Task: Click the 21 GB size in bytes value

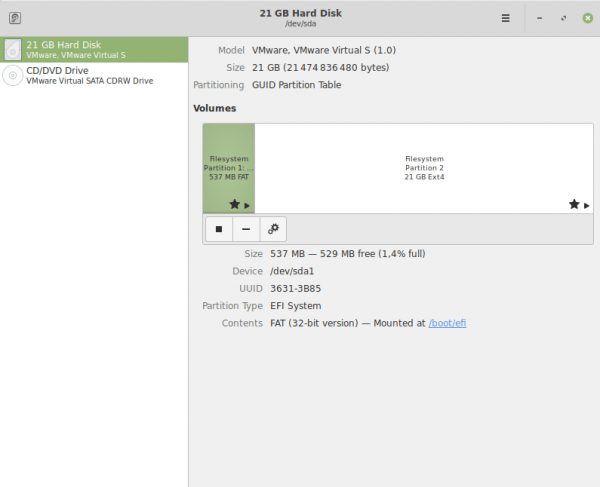Action: coord(320,68)
